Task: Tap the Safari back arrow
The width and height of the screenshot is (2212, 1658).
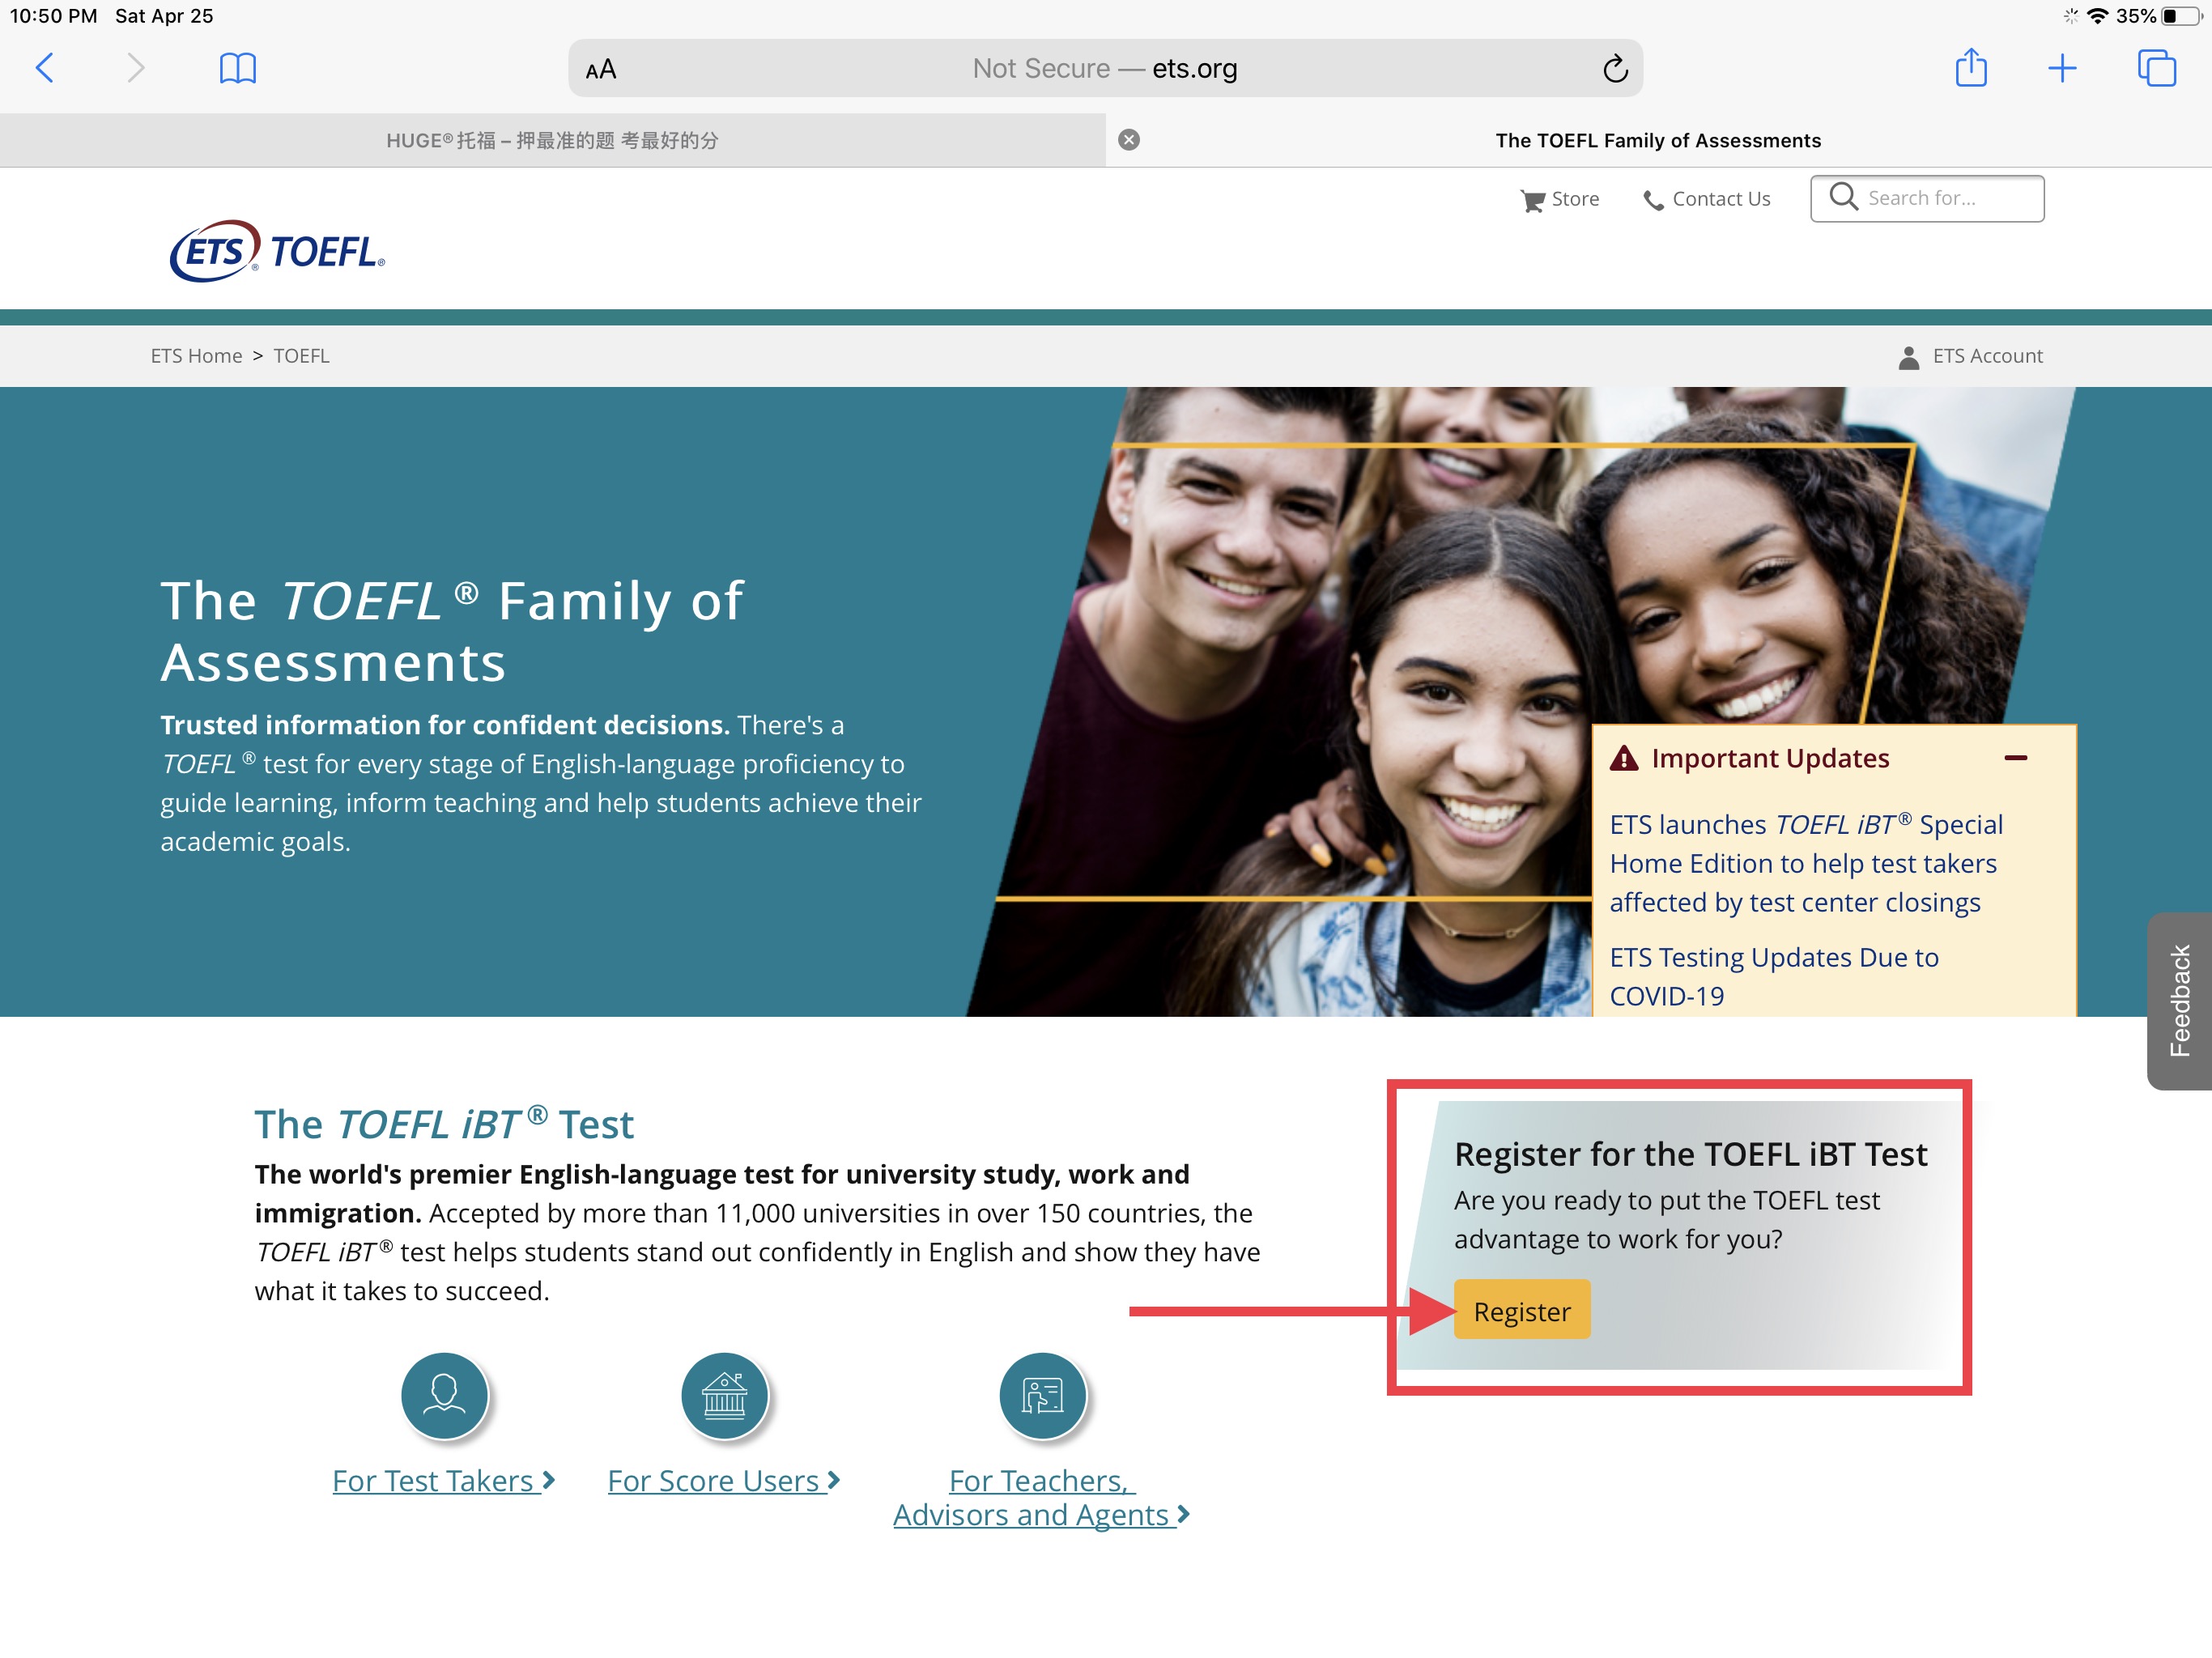Action: (x=45, y=68)
